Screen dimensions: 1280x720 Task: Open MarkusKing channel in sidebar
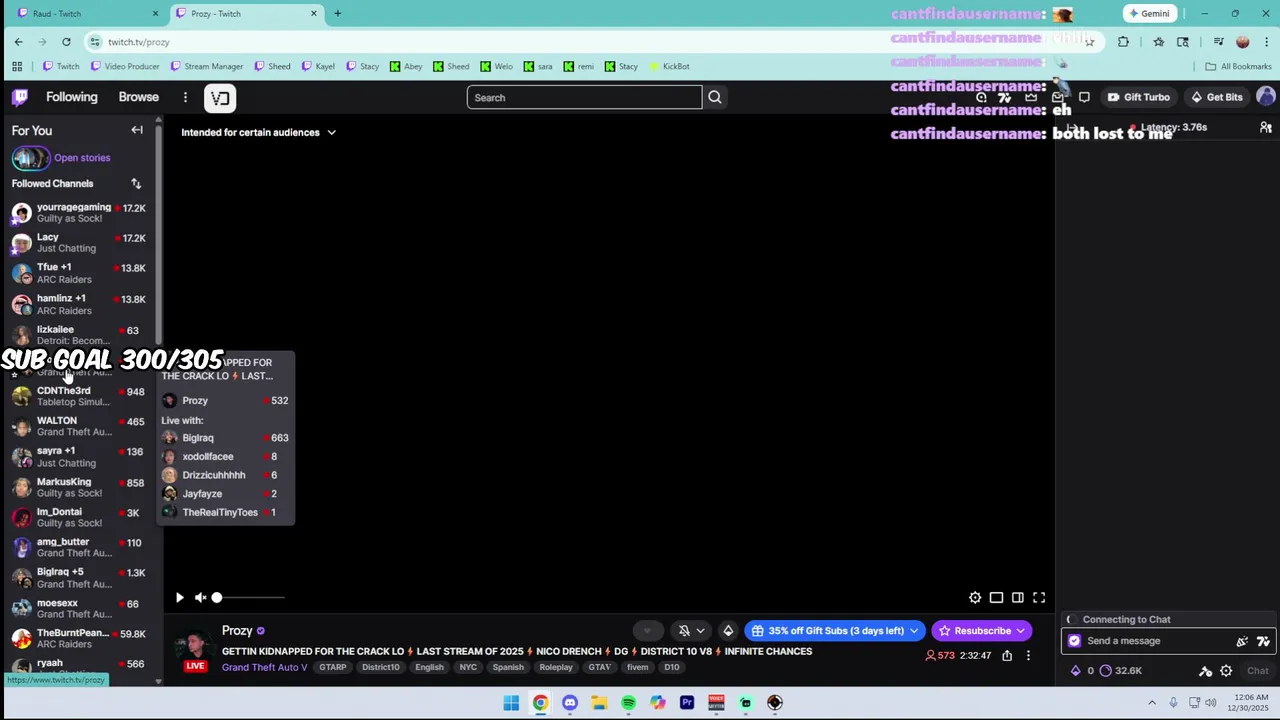point(79,487)
